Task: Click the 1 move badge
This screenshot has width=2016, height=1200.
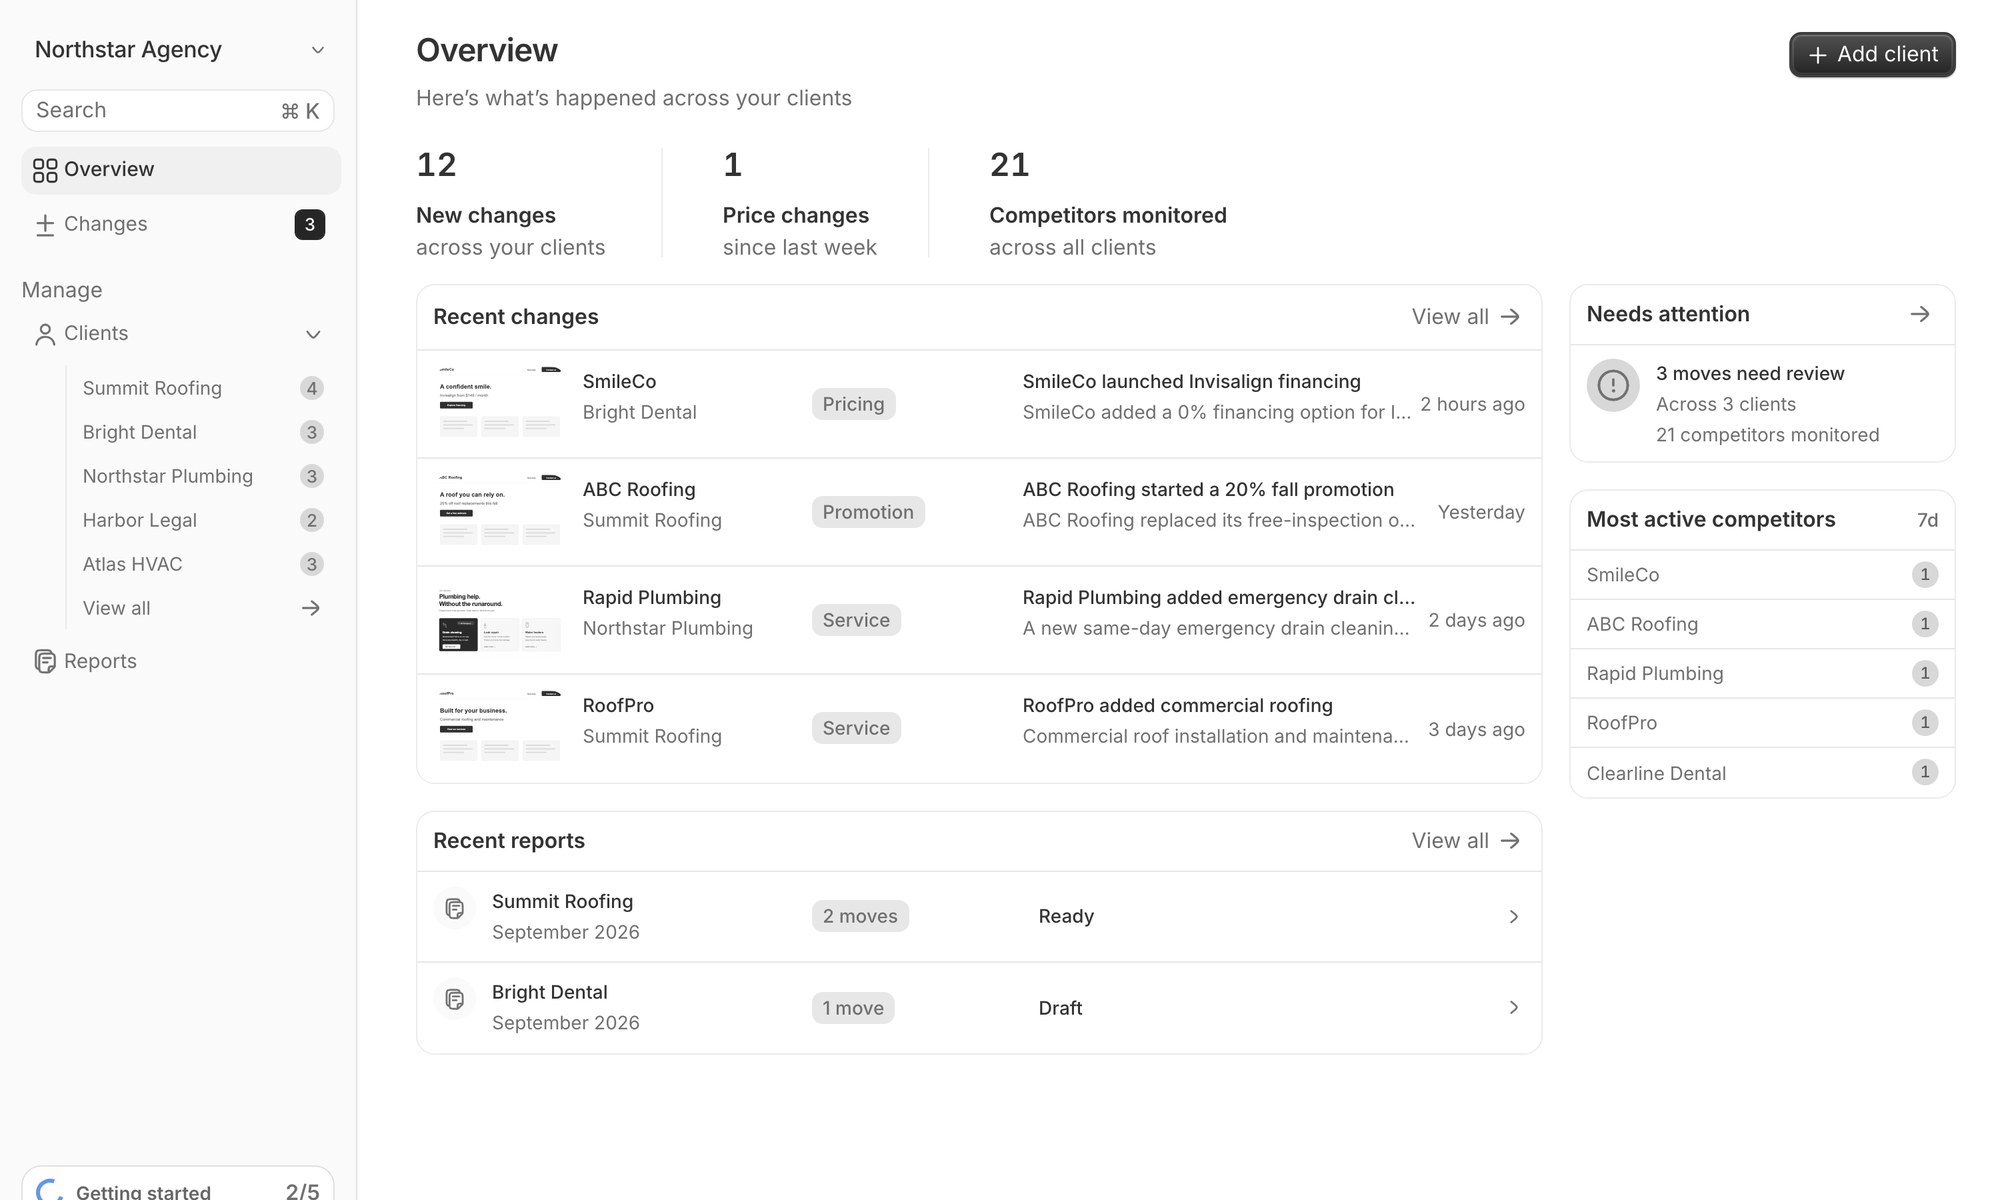Action: pos(853,1008)
